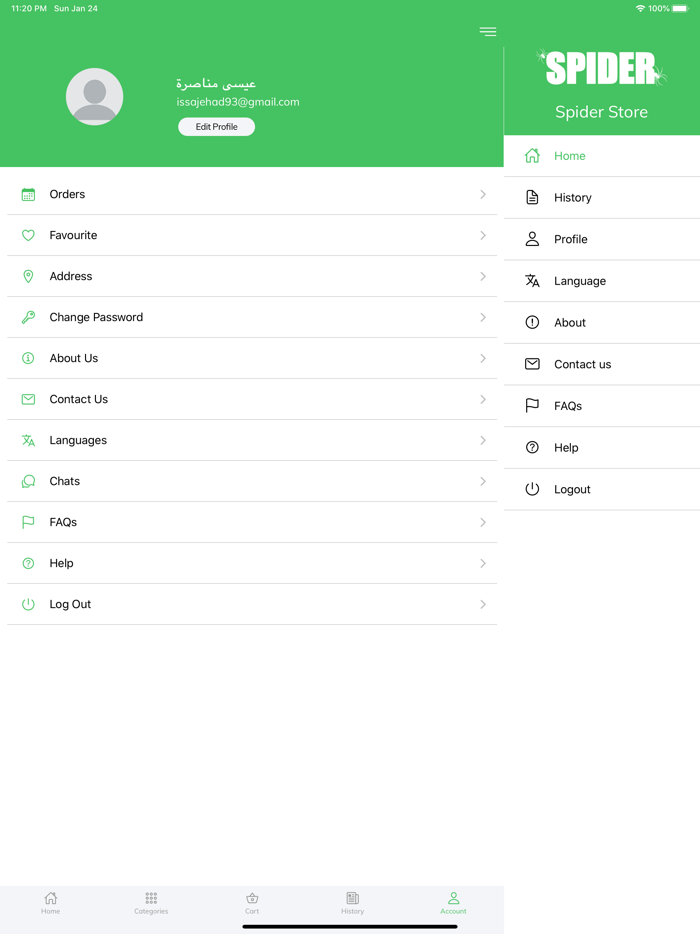This screenshot has height=934, width=700.
Task: Open Profile from the side drawer
Action: 602,239
